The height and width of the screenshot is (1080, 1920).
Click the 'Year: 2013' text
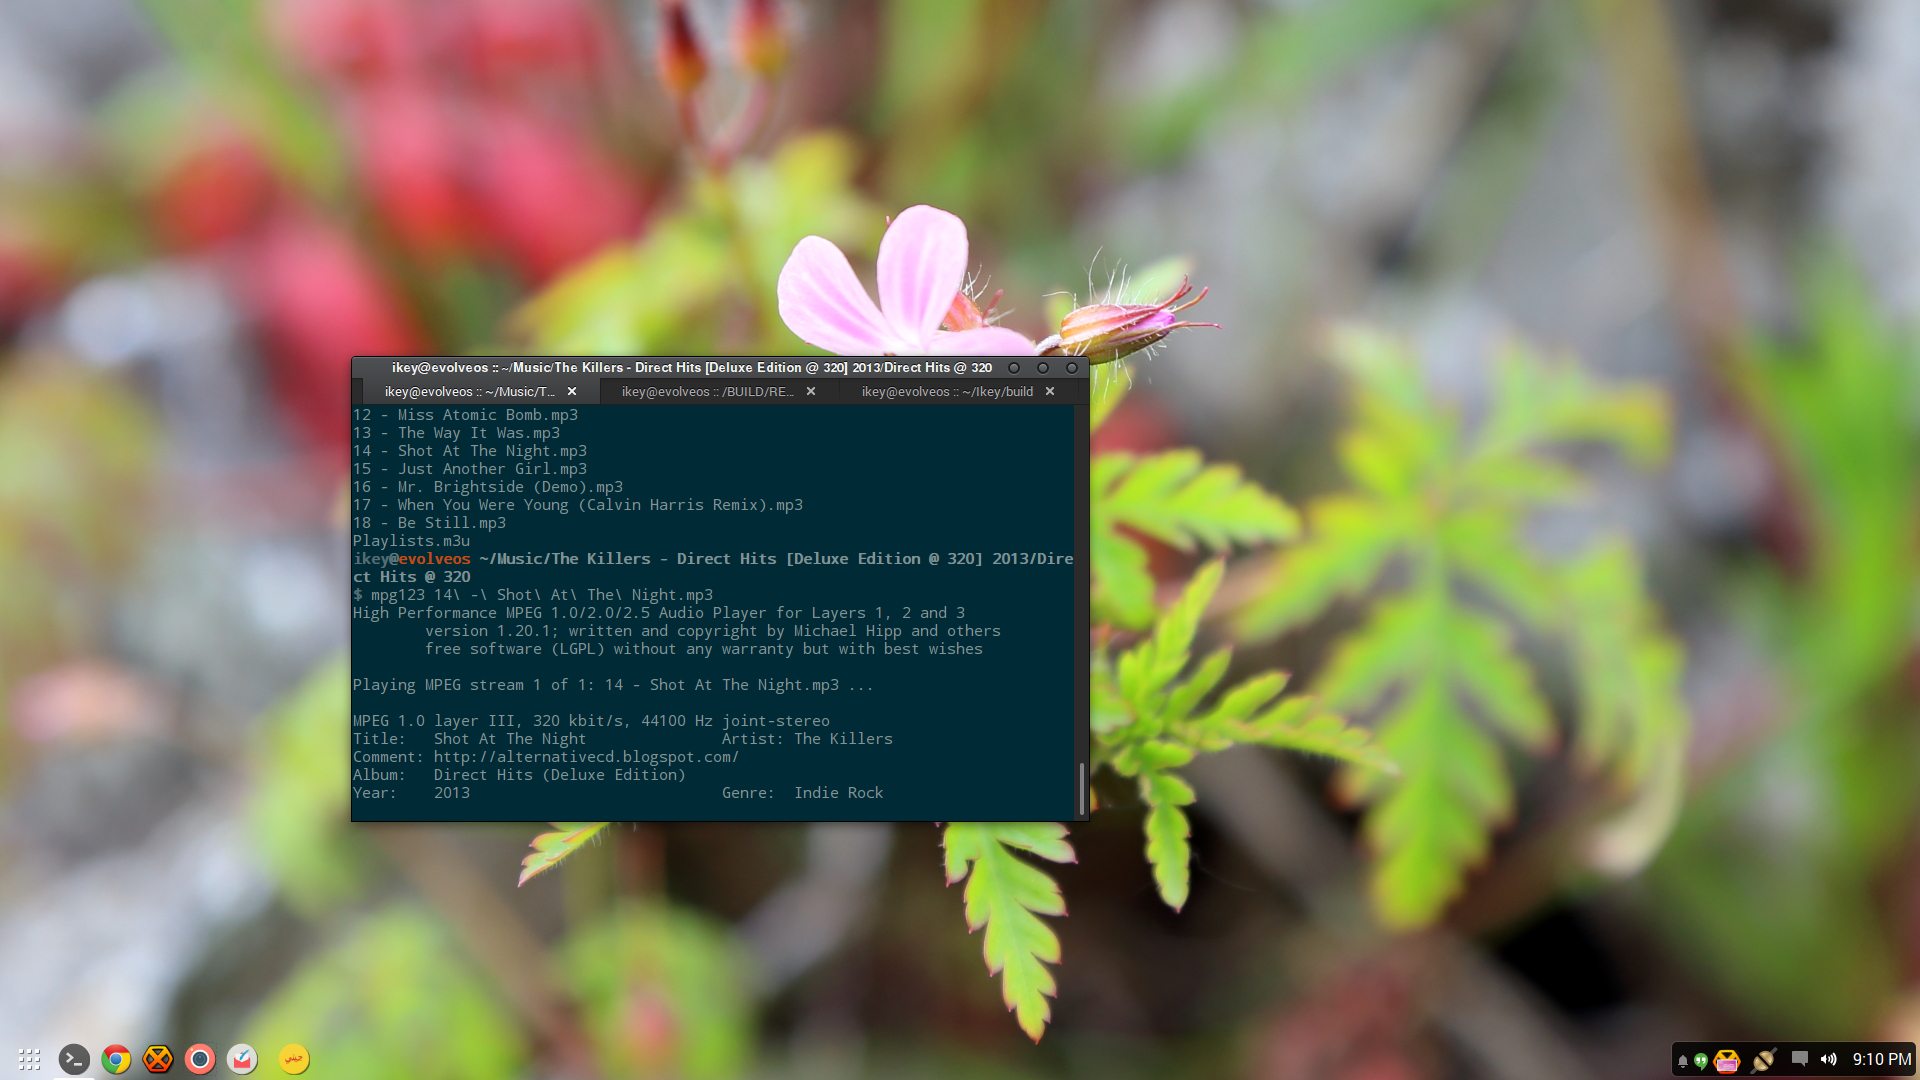[x=411, y=793]
